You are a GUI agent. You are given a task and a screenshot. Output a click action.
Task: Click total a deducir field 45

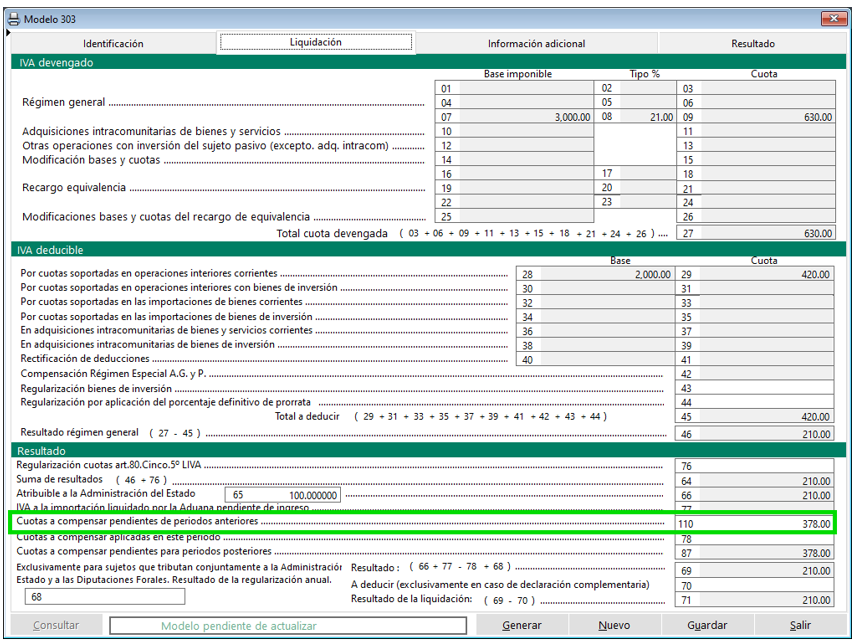754,416
